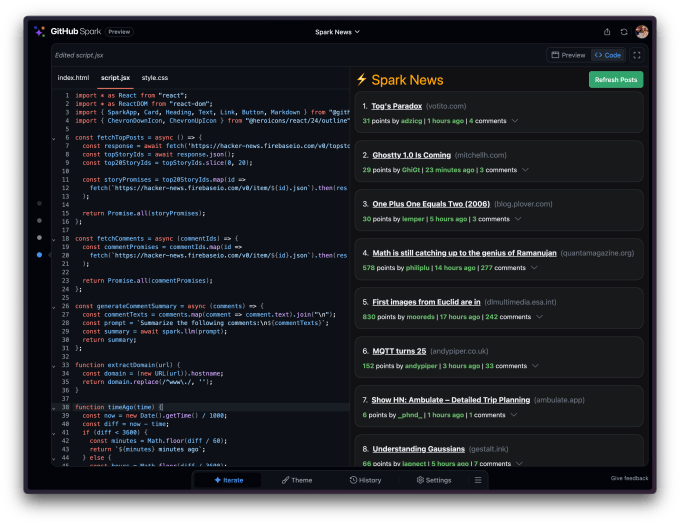Collapse extractDomain function at line 33
The width and height of the screenshot is (680, 525).
pos(54,366)
